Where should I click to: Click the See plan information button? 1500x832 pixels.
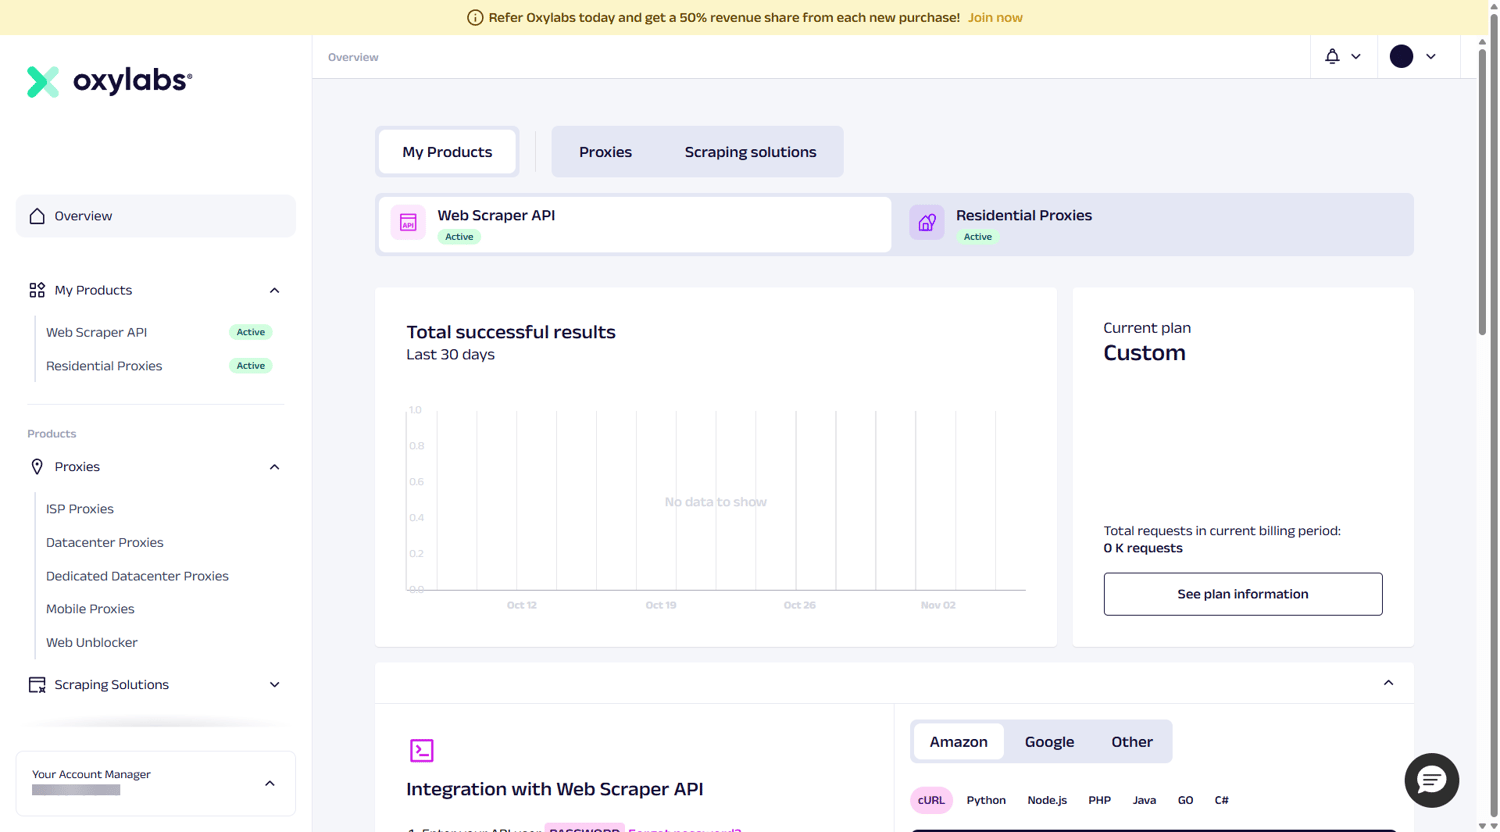click(x=1243, y=594)
